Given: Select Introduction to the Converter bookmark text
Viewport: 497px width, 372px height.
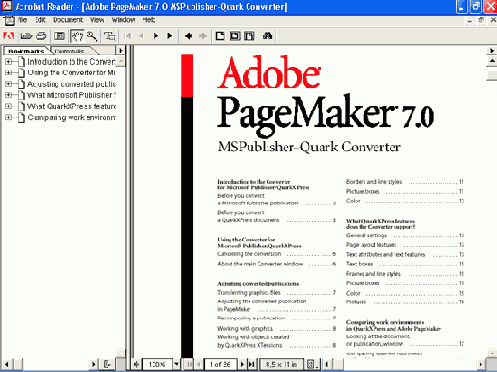Looking at the screenshot, I should coord(71,62).
